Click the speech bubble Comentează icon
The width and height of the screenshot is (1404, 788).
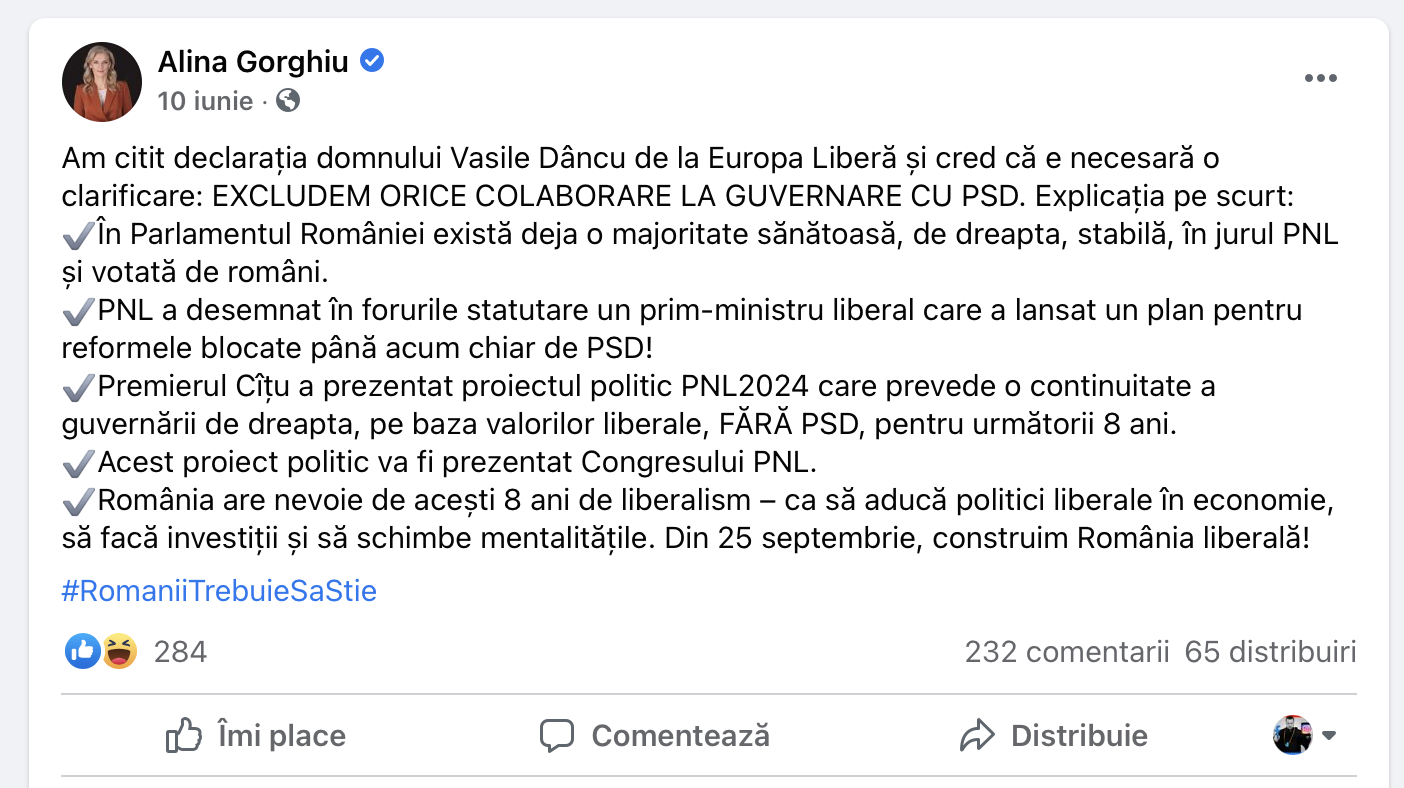click(556, 736)
